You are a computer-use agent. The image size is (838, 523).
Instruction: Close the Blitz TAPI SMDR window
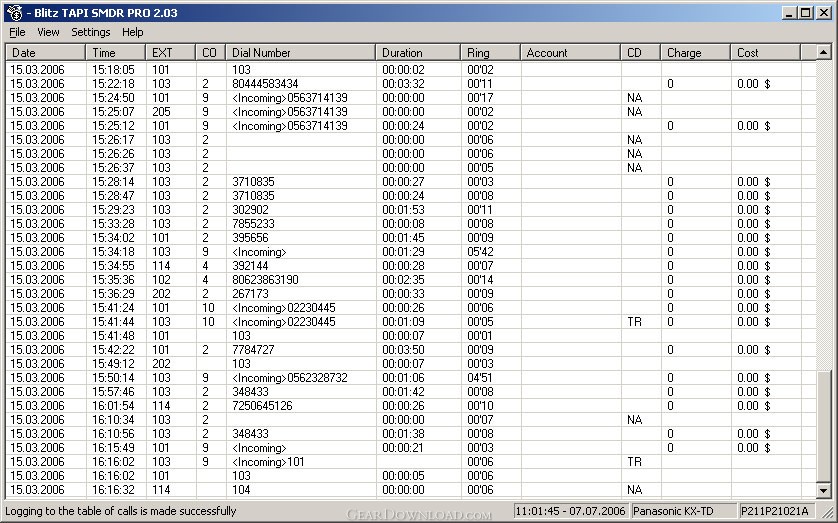click(824, 13)
